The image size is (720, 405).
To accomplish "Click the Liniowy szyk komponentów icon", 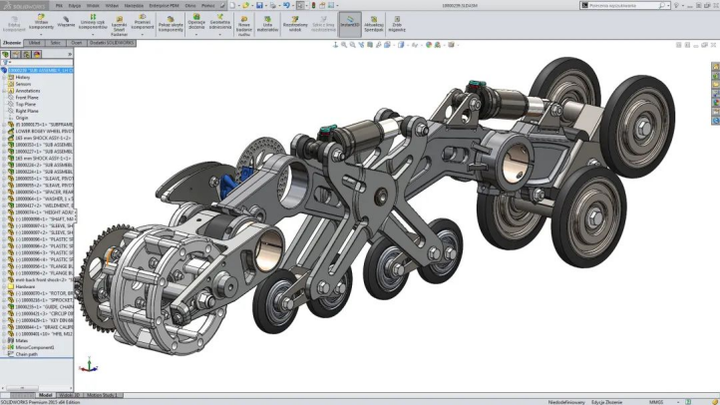I will point(93,17).
